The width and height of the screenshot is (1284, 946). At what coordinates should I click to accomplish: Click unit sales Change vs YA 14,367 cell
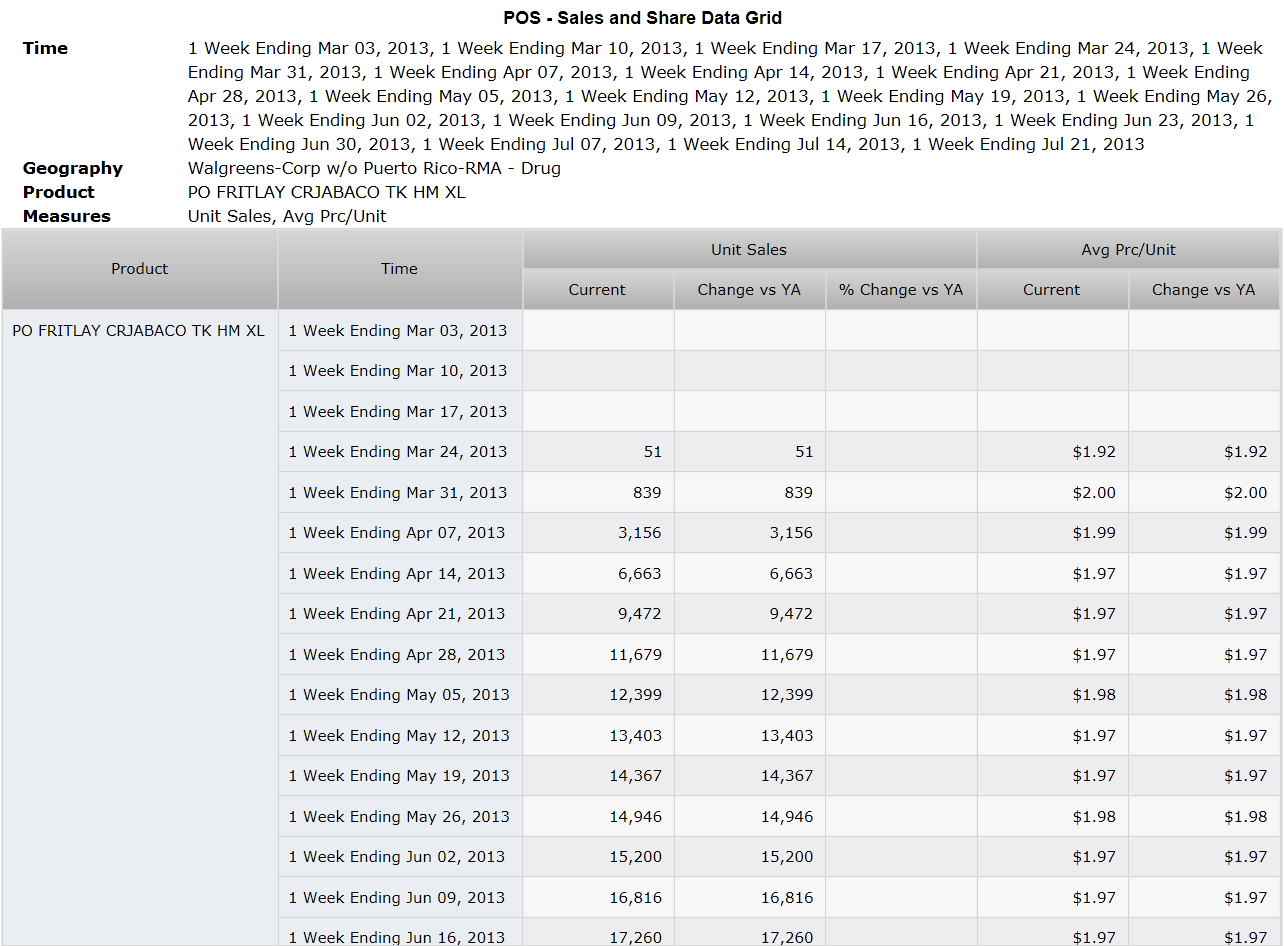pos(750,776)
